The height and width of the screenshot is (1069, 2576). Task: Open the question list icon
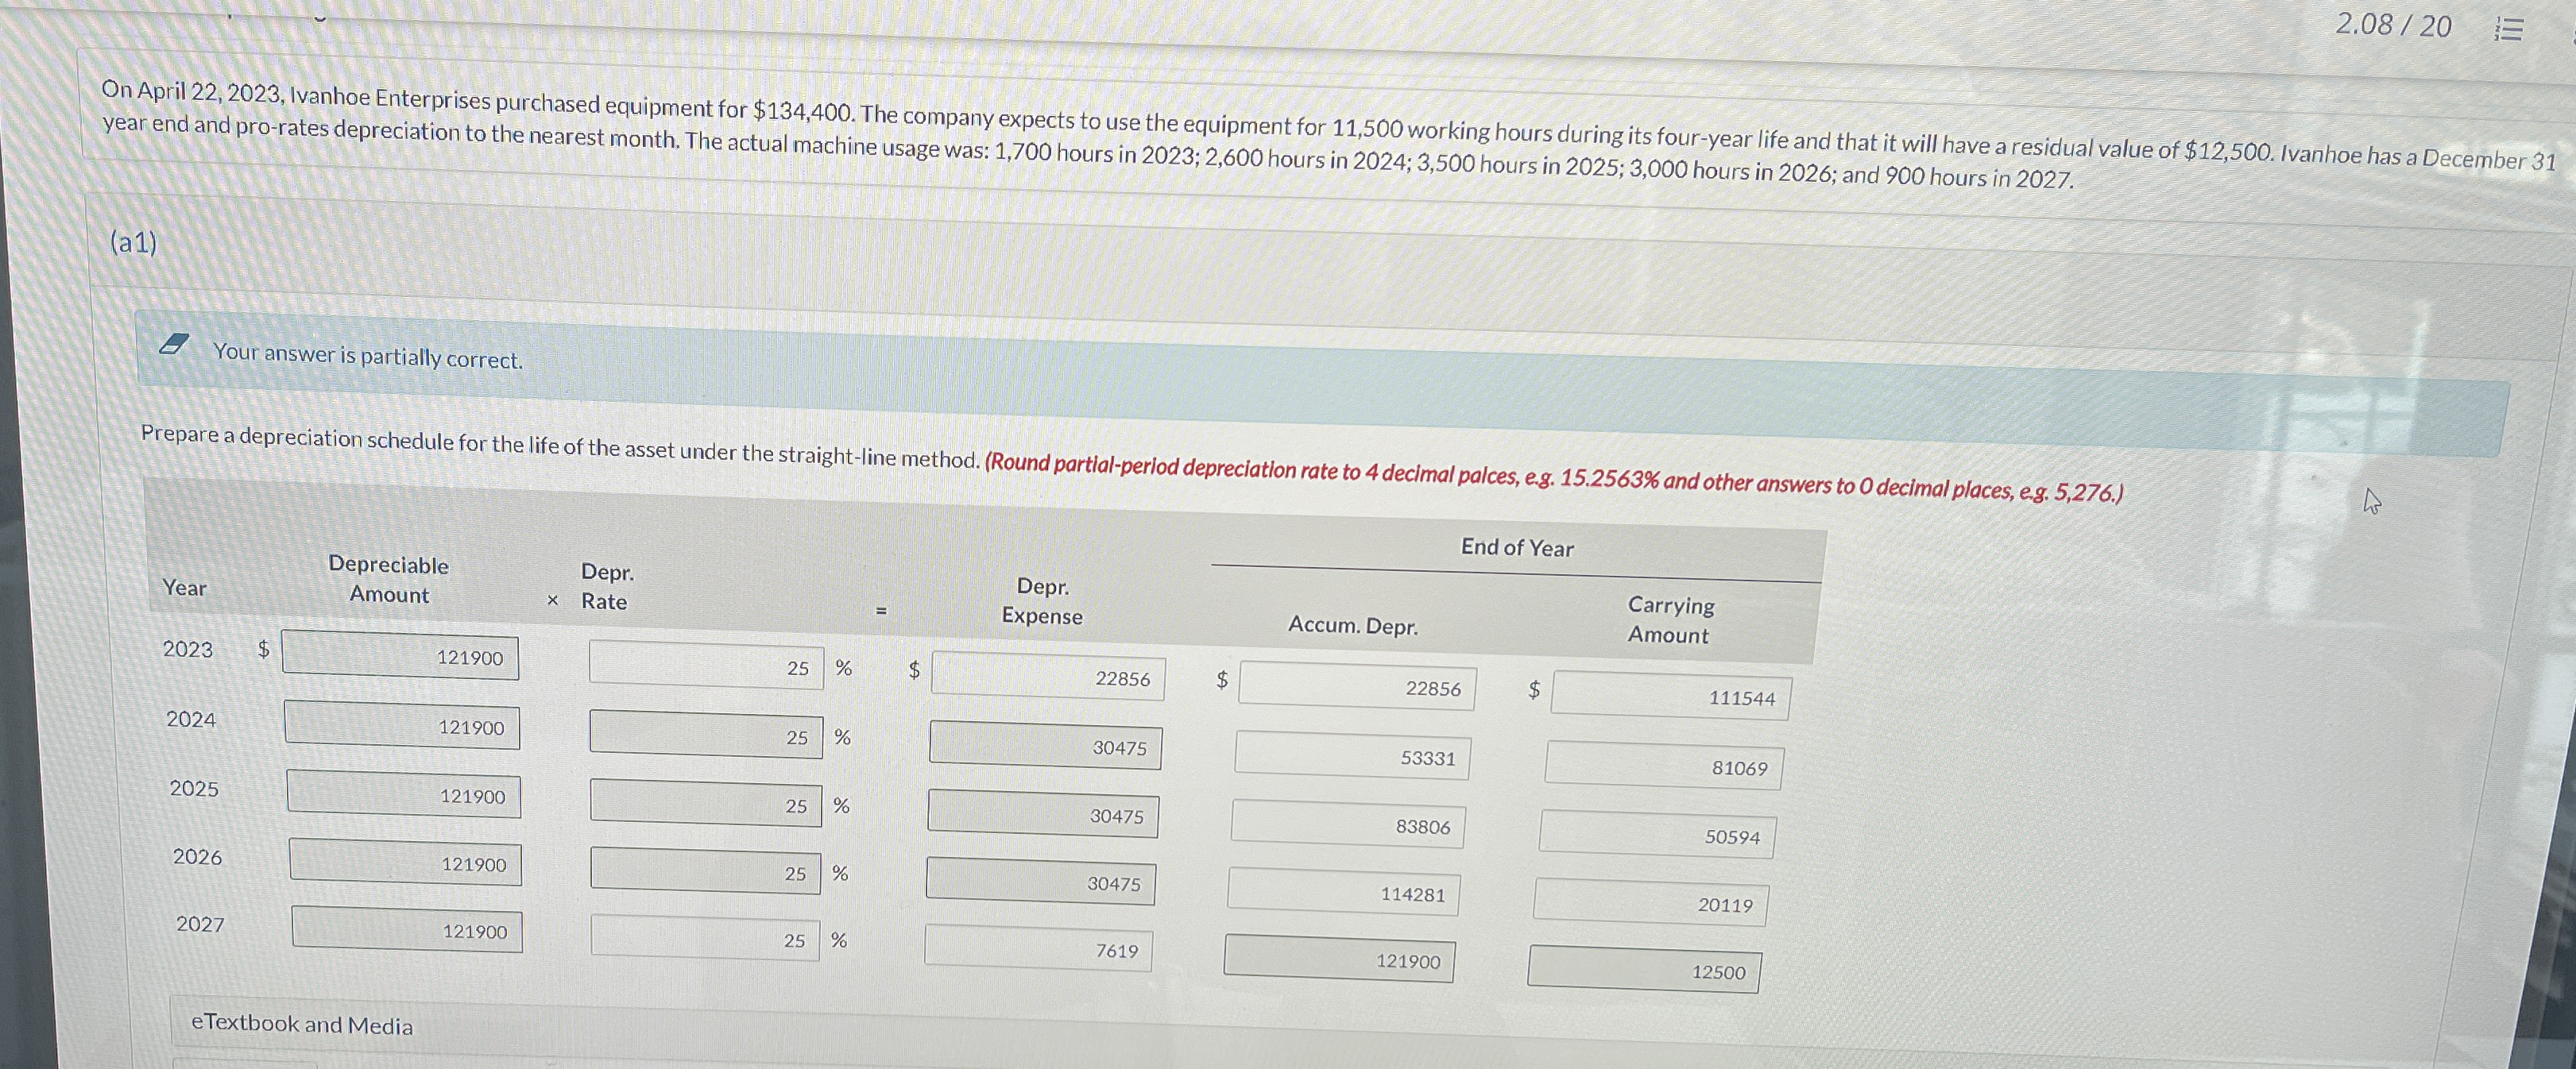tap(2509, 31)
